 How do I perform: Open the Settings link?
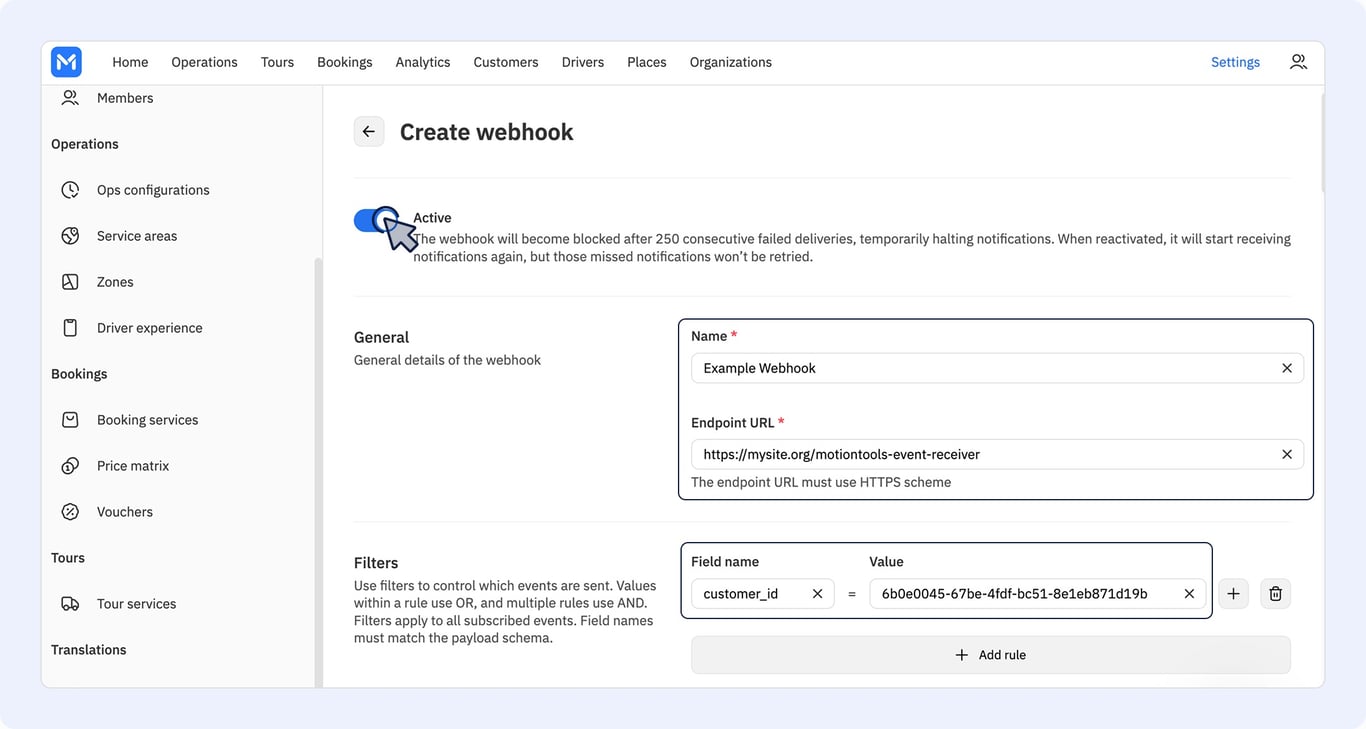(x=1235, y=62)
